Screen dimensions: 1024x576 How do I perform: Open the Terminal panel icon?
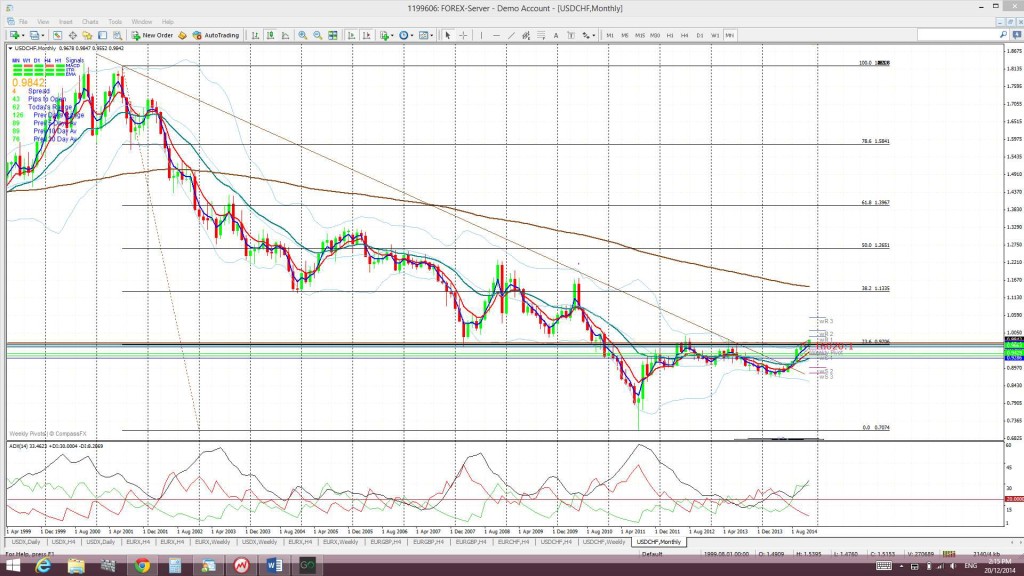click(x=103, y=35)
